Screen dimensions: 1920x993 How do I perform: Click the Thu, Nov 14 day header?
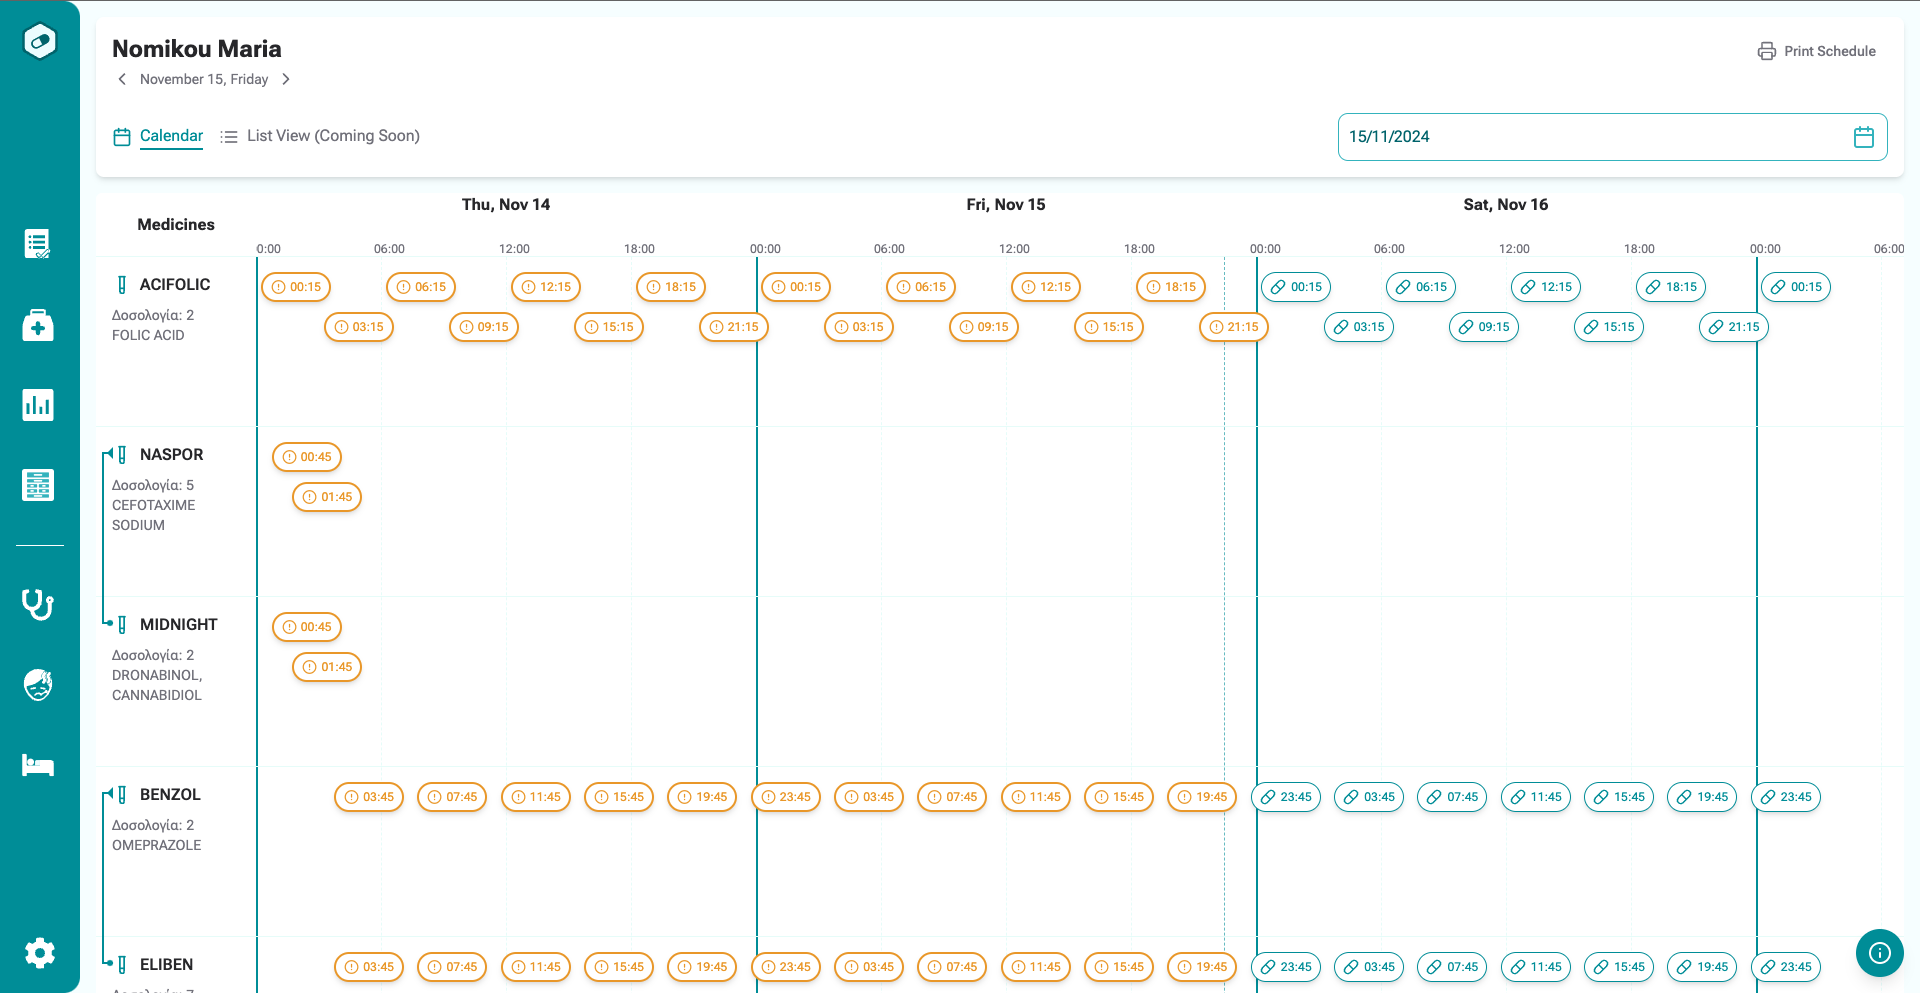tap(506, 205)
